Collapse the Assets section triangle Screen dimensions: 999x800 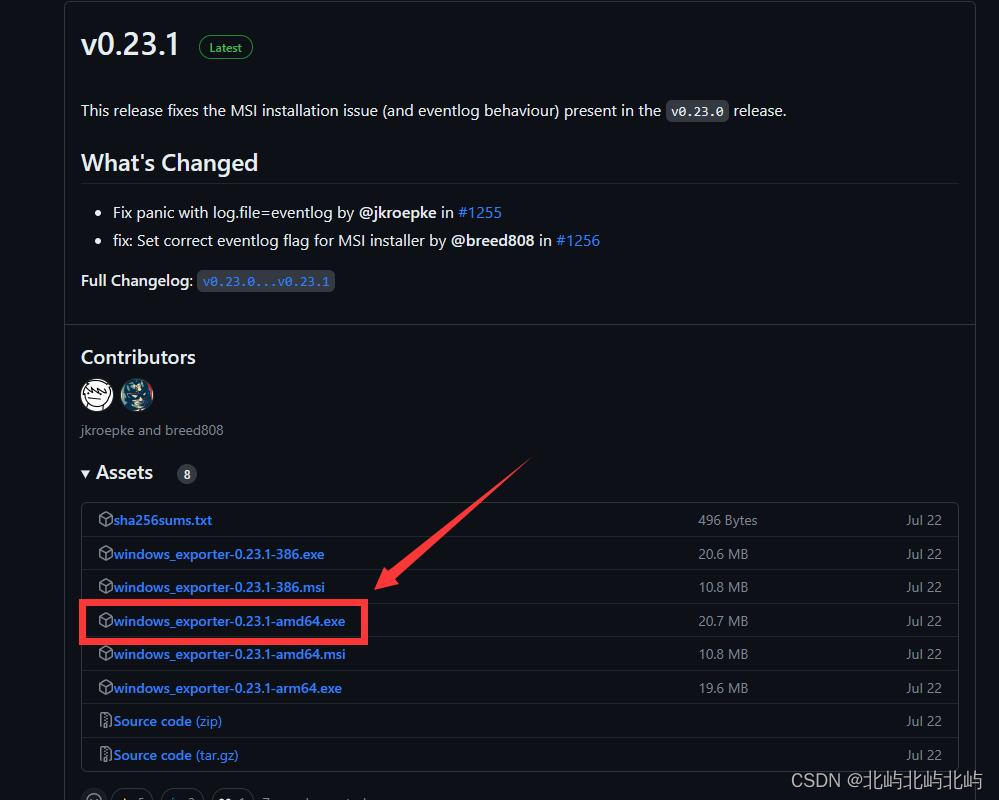85,474
